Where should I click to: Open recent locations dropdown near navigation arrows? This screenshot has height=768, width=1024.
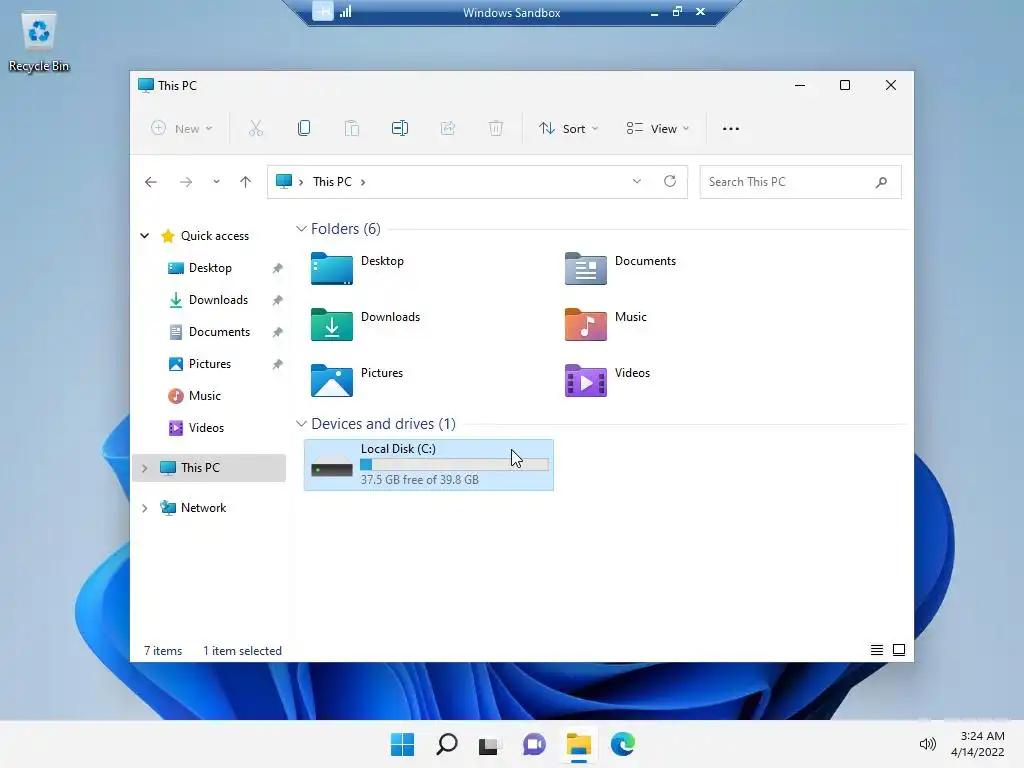216,182
